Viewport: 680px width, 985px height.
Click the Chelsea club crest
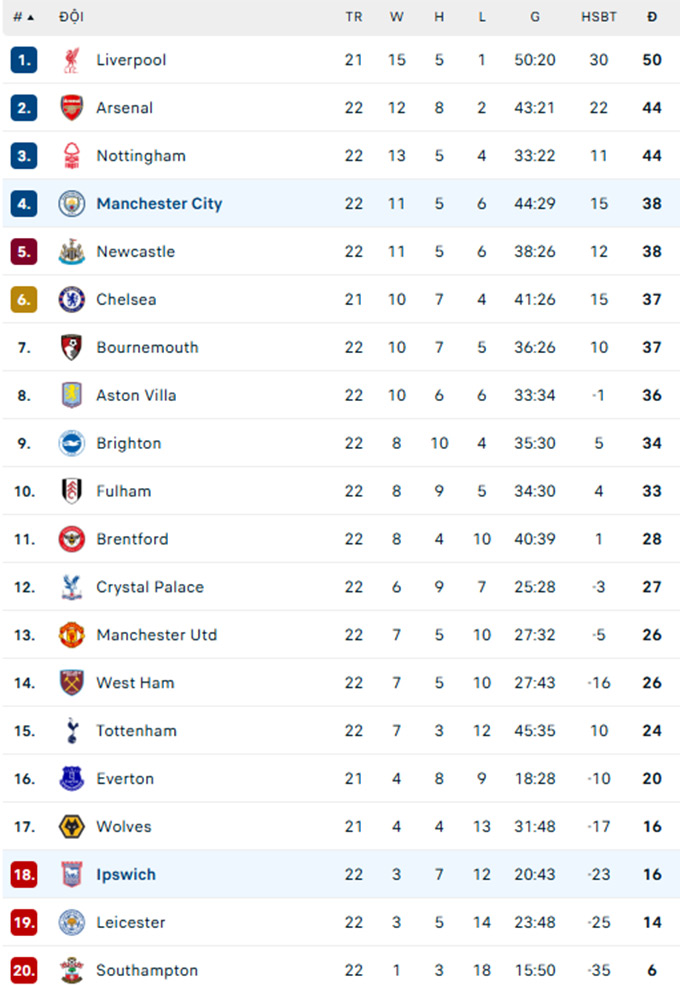coord(72,300)
